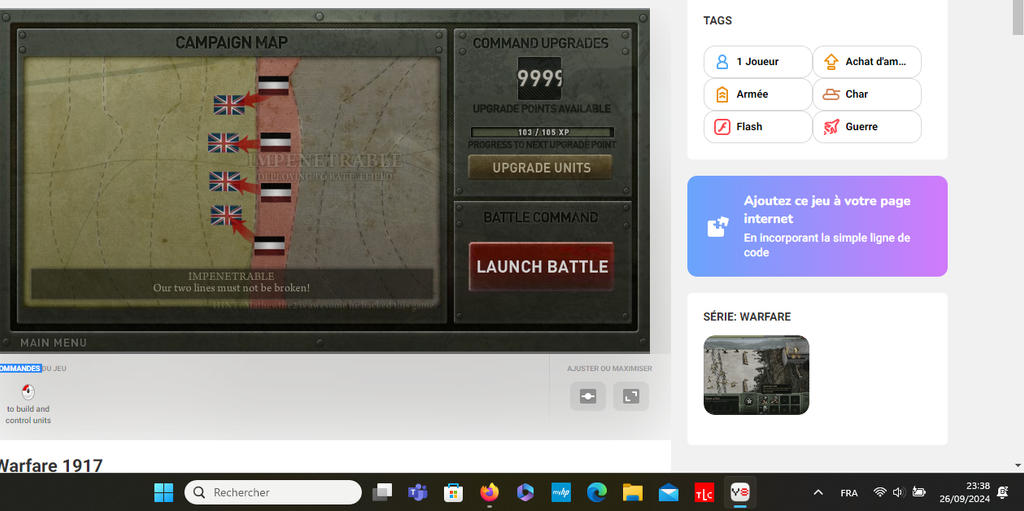The image size is (1024, 511).
Task: Return to MAIN MENU
Action: [53, 342]
